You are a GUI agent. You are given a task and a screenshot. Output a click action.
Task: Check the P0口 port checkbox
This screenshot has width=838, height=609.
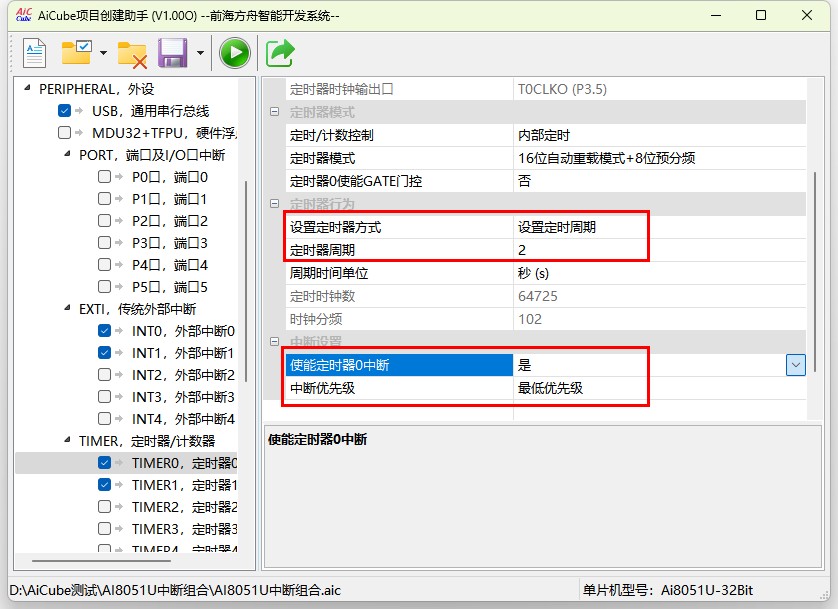pos(105,177)
